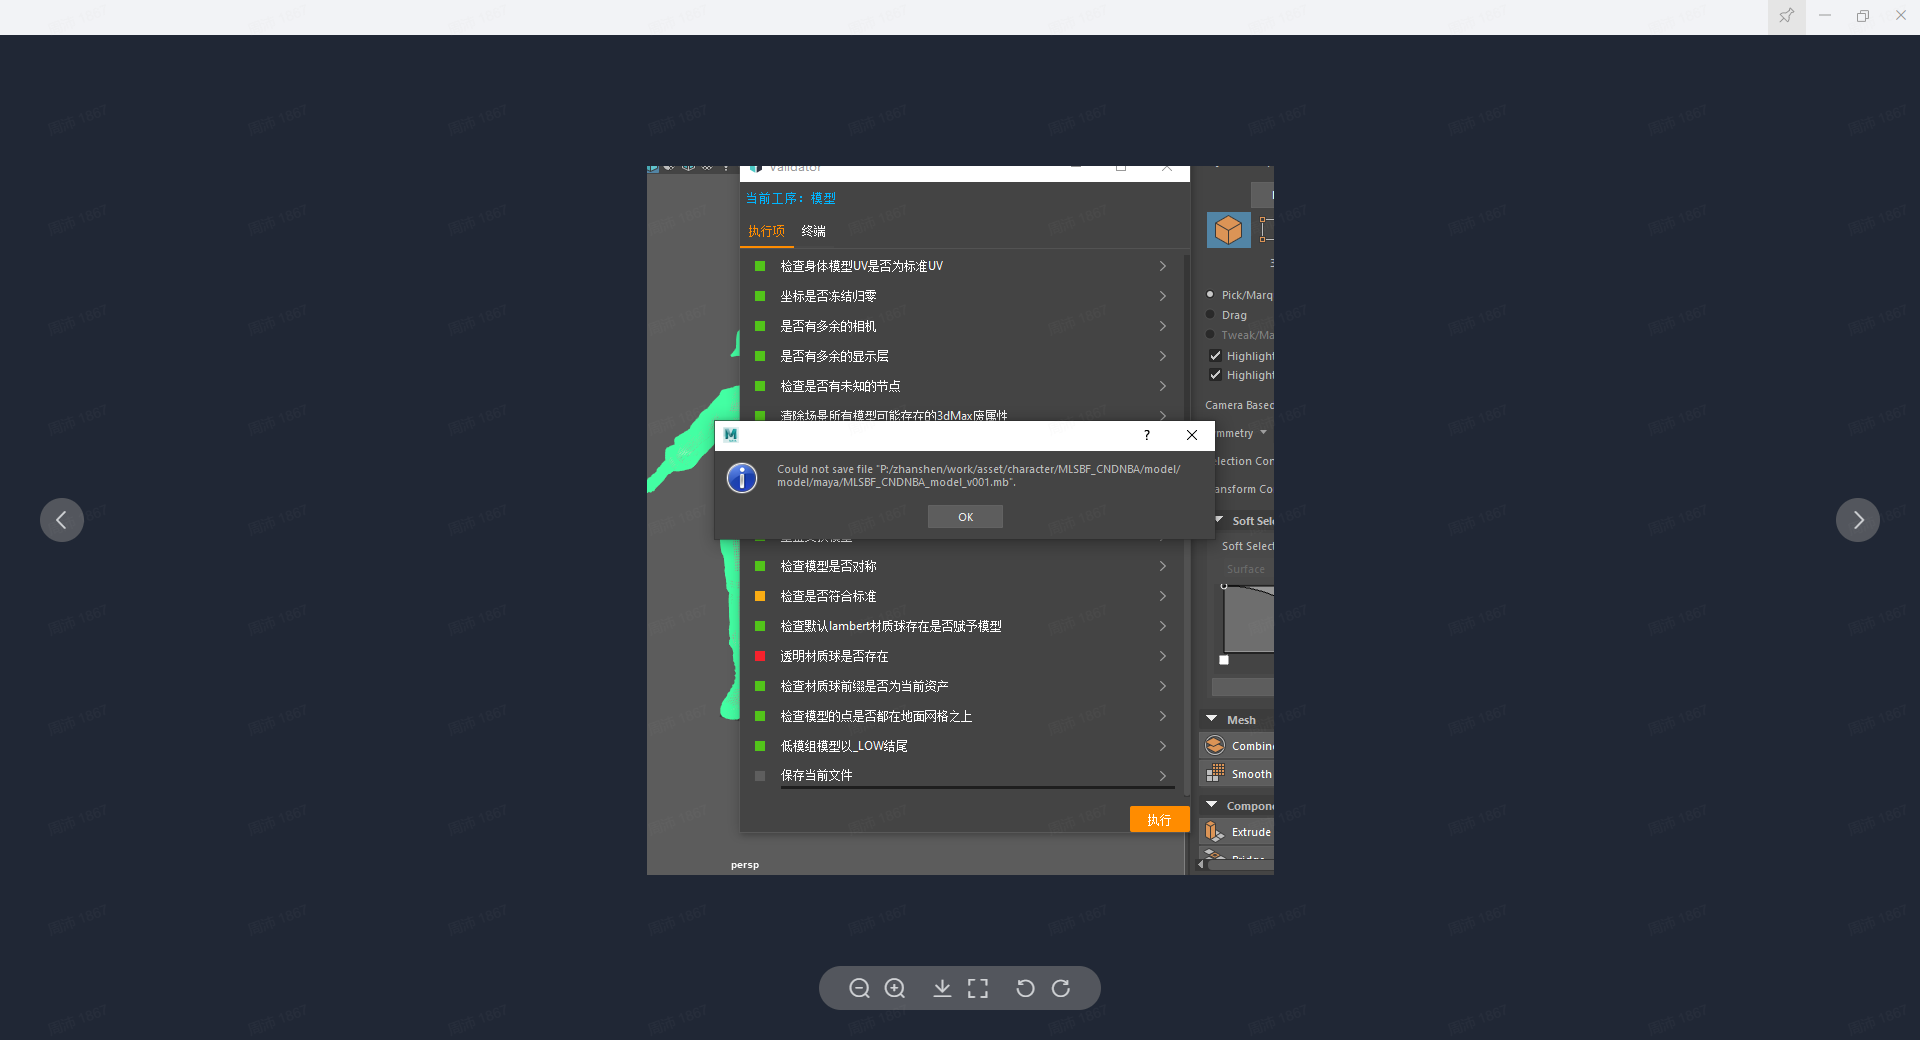Click green status square beside 检查模型是否对称
This screenshot has height=1040, width=1920.
[x=760, y=566]
